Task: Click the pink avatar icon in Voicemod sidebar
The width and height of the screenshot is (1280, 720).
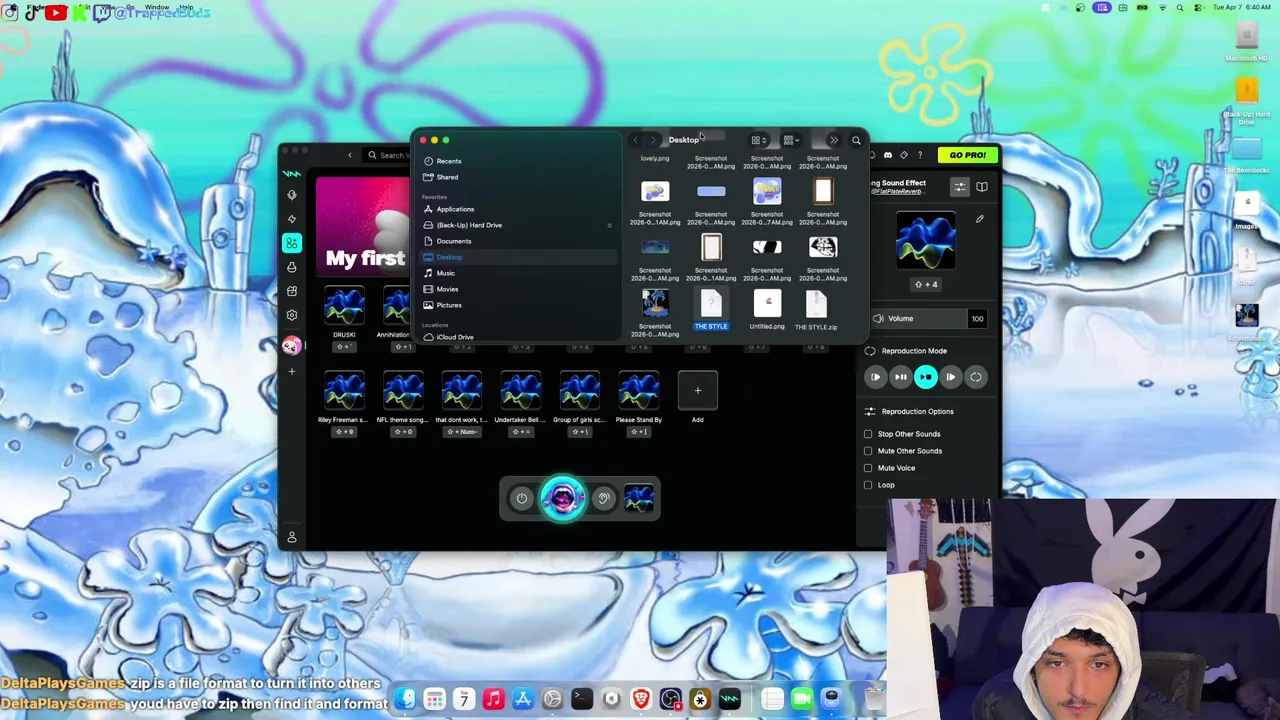Action: 292,346
